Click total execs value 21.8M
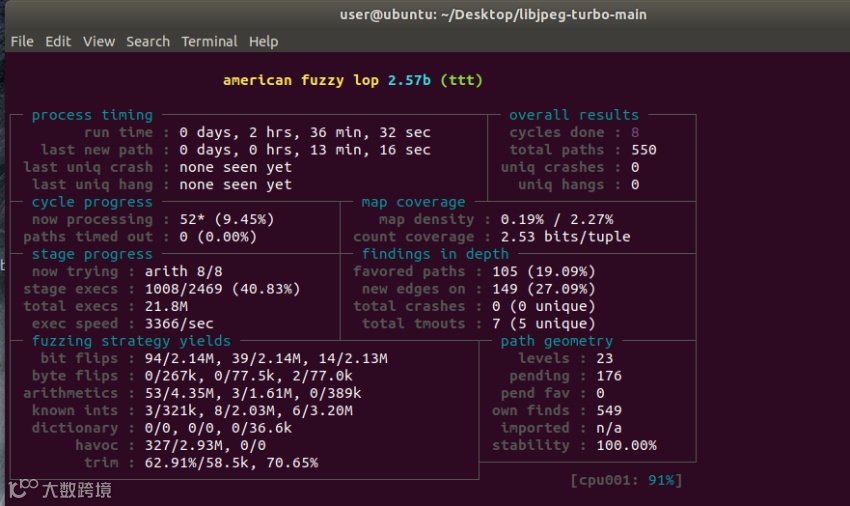 pyautogui.click(x=166, y=306)
